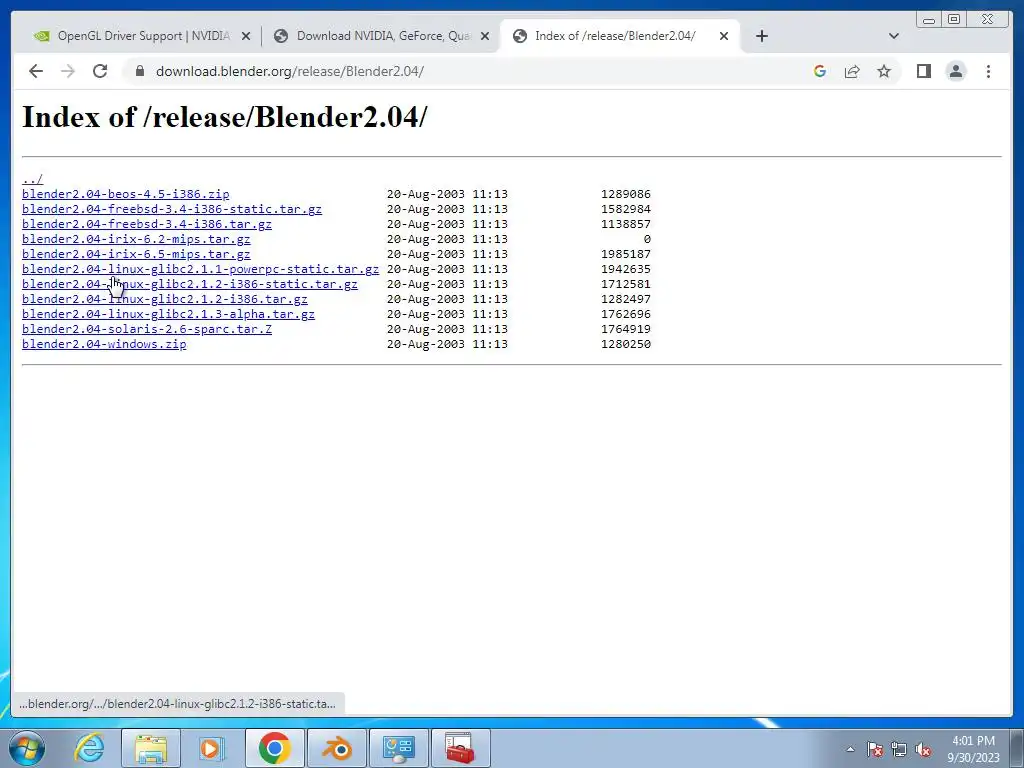Click the forward navigation arrow
Screen dimensions: 1024x768
[68, 71]
